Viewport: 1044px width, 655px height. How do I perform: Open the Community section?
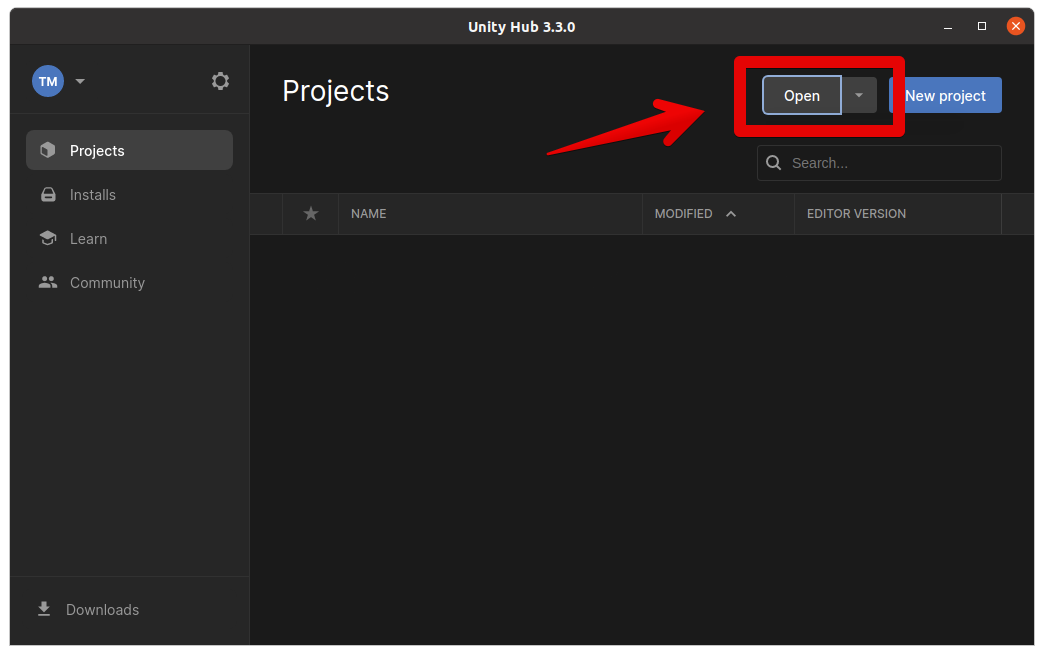[129, 282]
